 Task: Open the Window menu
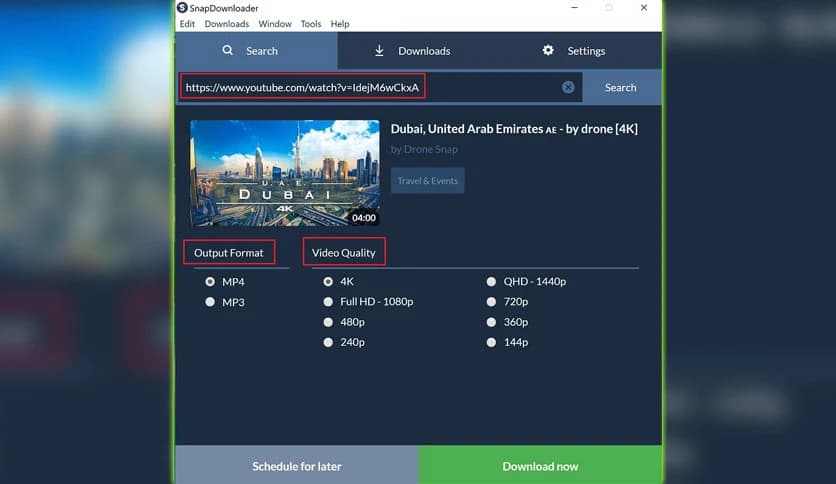pos(275,24)
